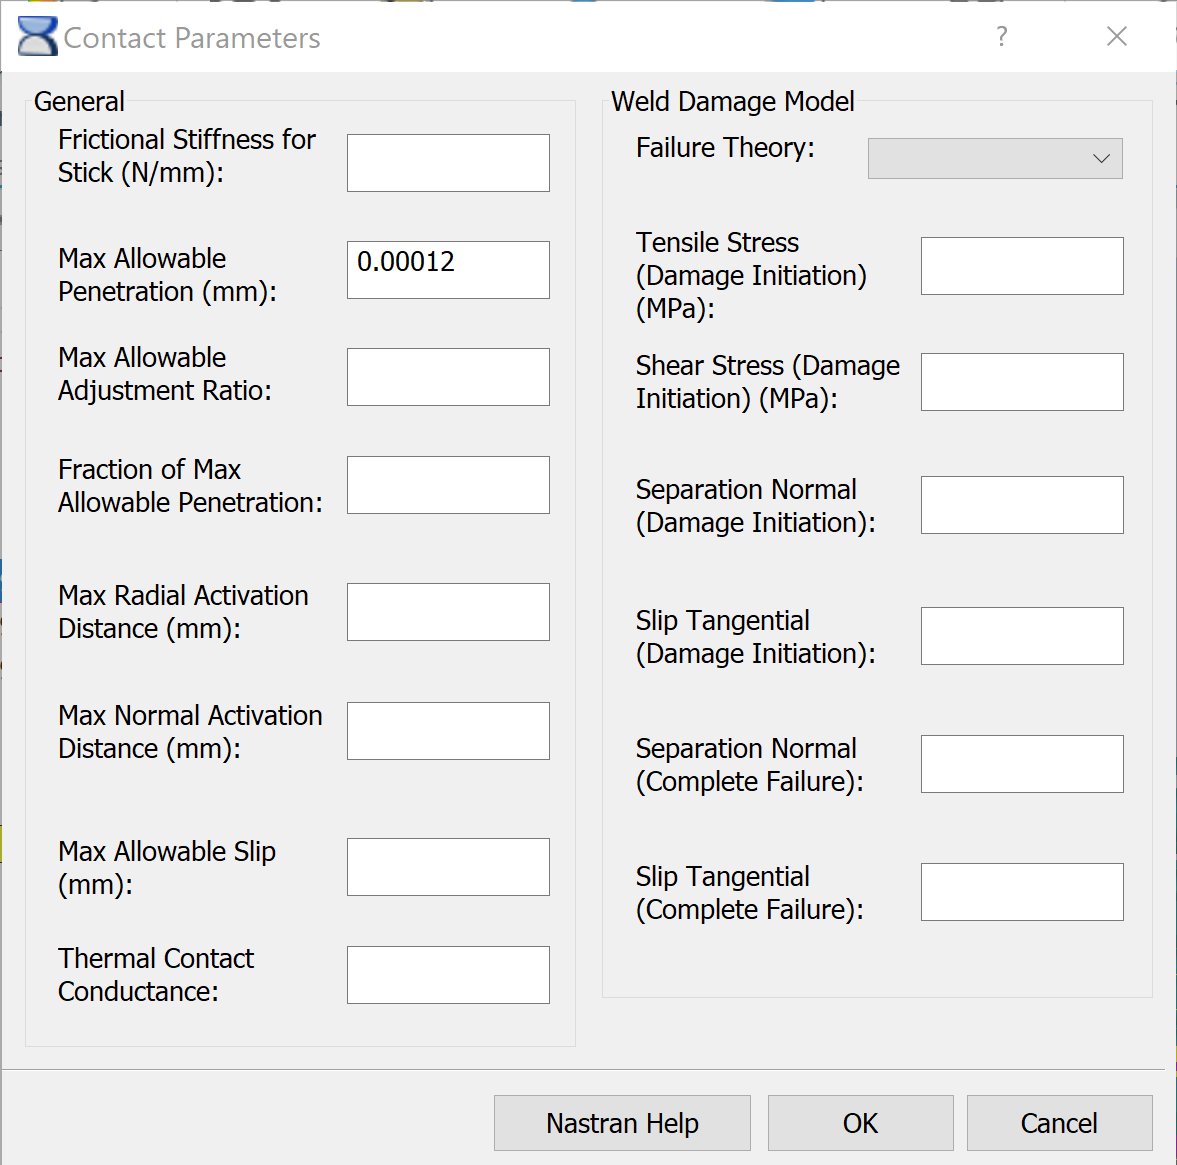Click the Thermal Contact Conductance field
Viewport: 1177px width, 1165px height.
[x=448, y=975]
